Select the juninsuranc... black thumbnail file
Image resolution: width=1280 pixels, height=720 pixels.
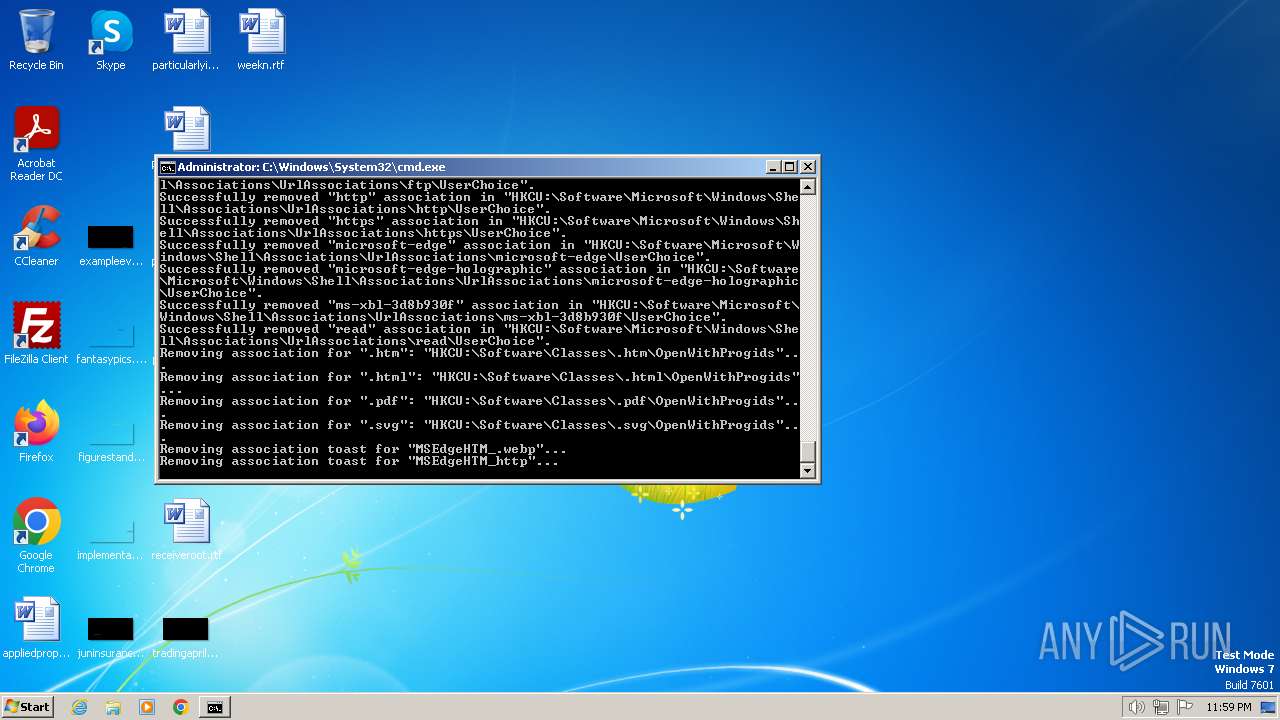[x=110, y=637]
